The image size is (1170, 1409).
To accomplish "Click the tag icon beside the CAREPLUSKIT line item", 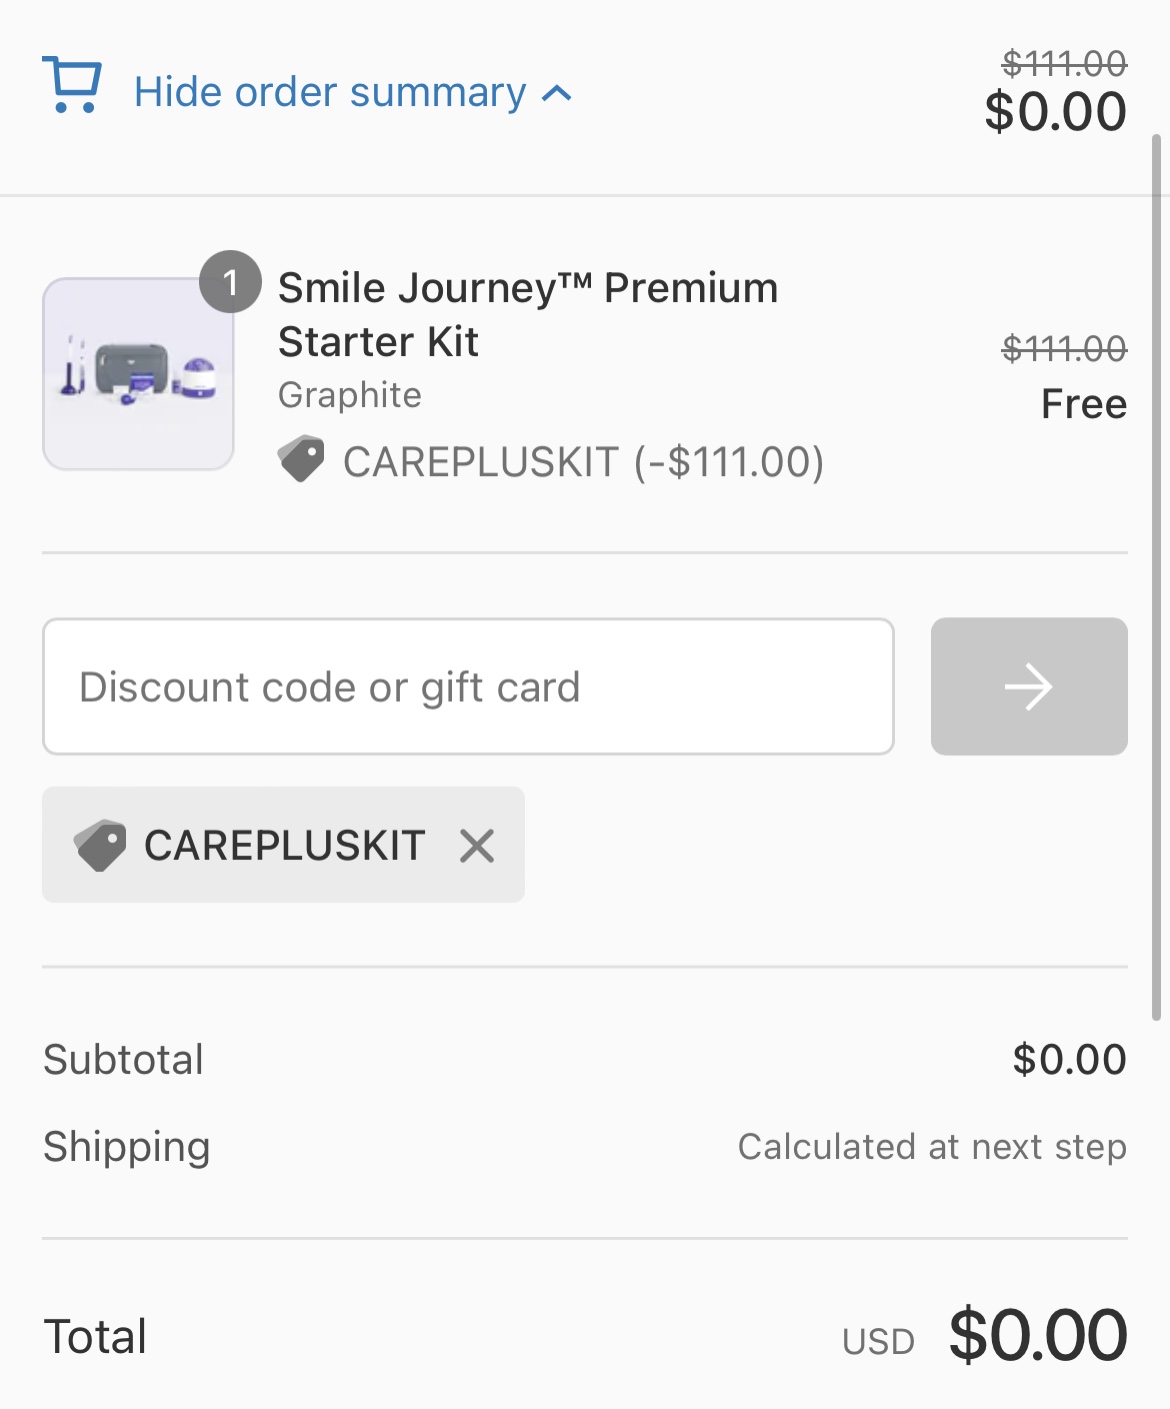I will [301, 461].
